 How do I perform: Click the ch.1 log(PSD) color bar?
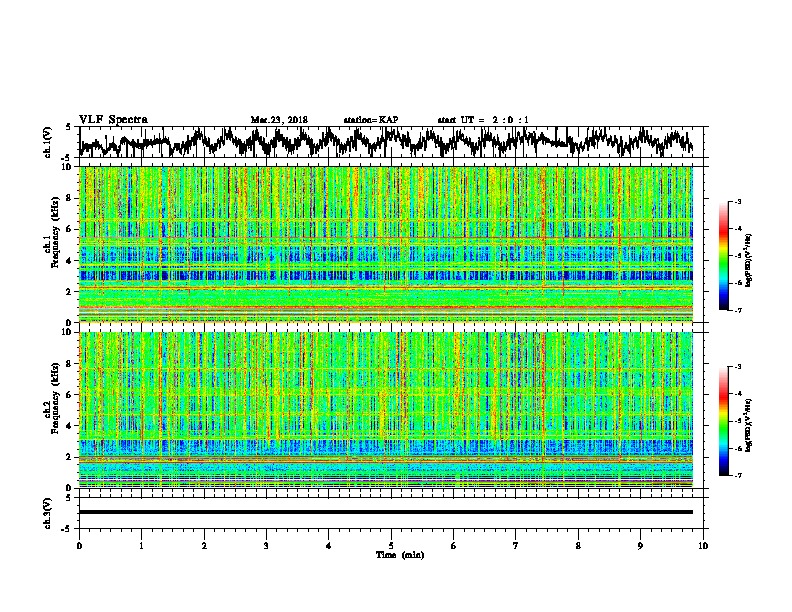tap(724, 256)
